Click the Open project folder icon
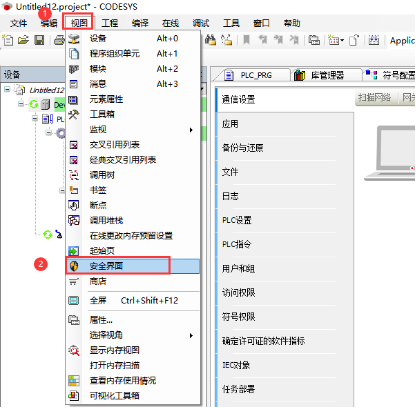 (x=23, y=41)
